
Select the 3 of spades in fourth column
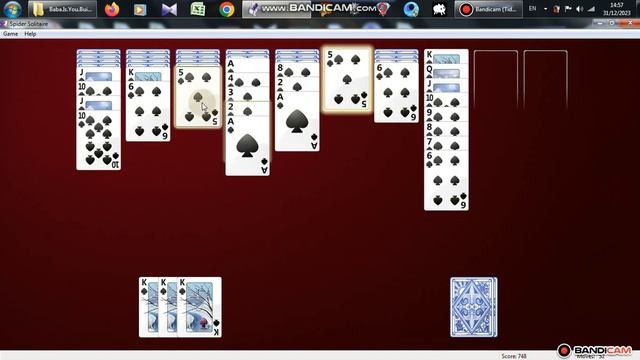pyautogui.click(x=247, y=94)
